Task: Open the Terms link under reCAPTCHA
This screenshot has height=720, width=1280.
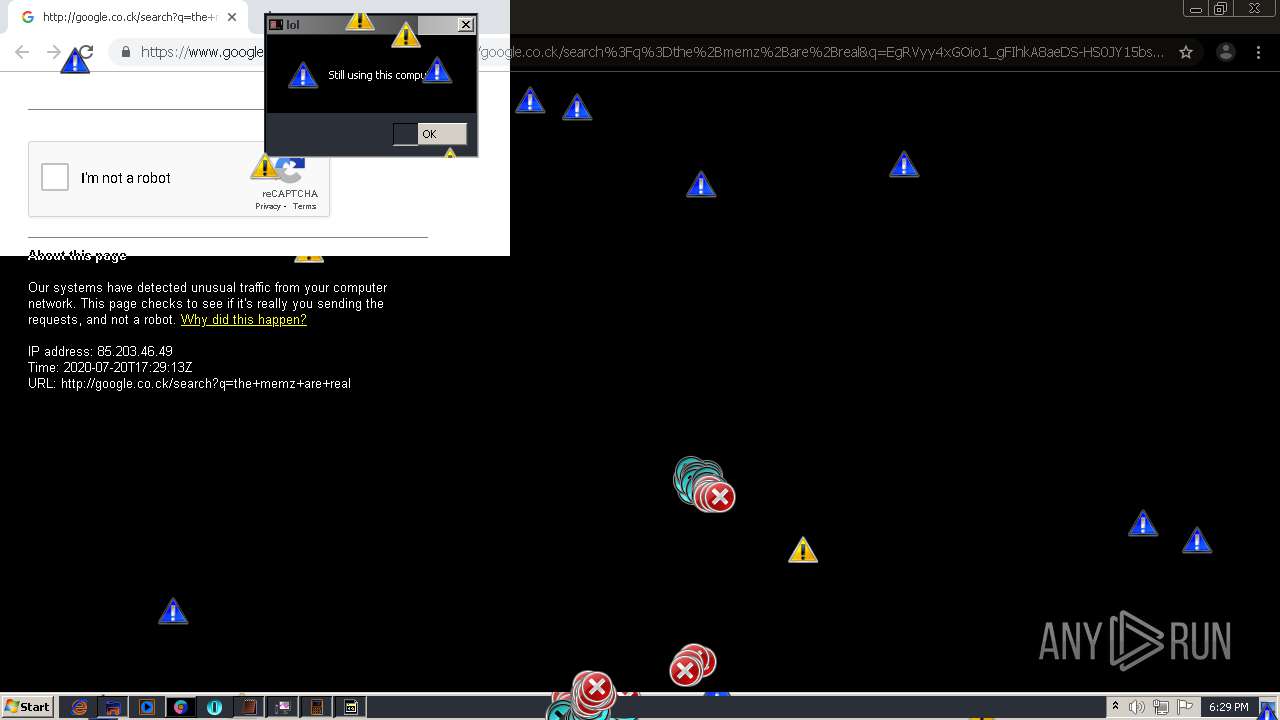Action: [x=304, y=206]
